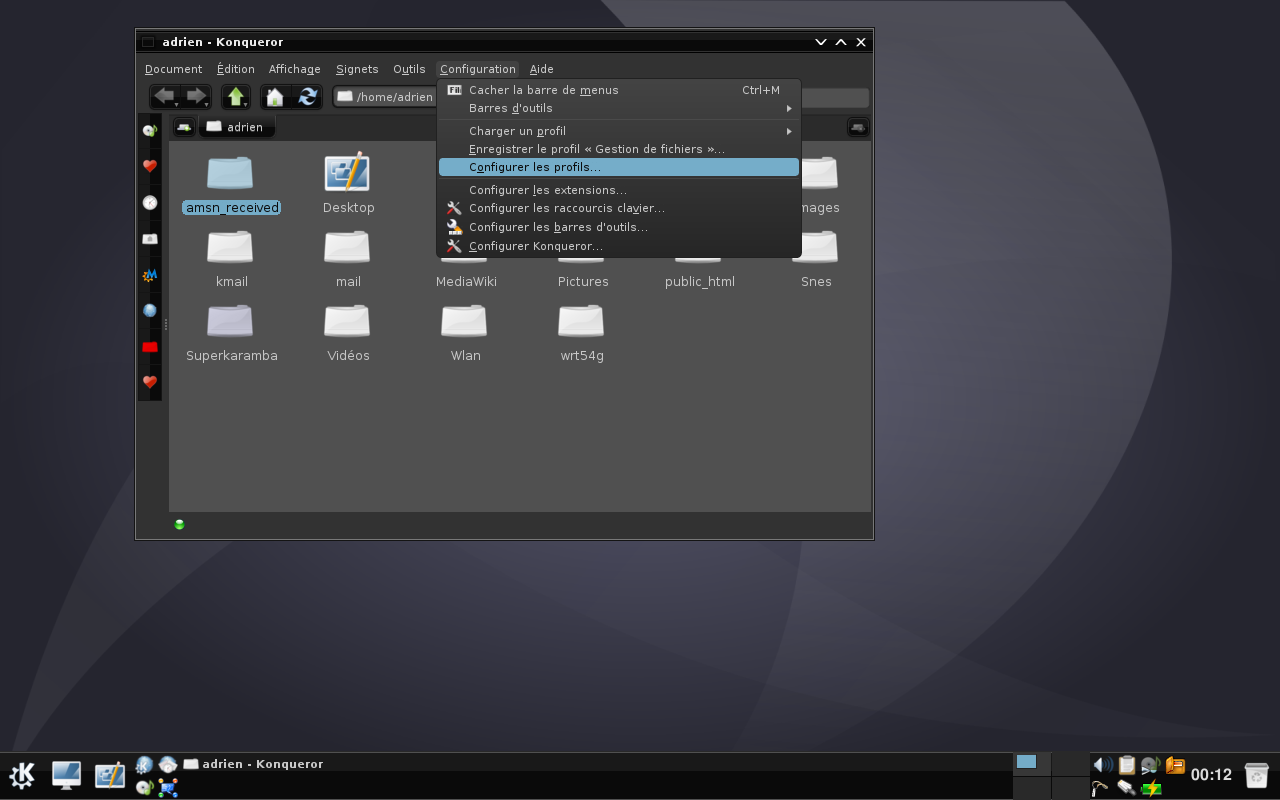Choose Configurer les extensions...

pos(619,190)
